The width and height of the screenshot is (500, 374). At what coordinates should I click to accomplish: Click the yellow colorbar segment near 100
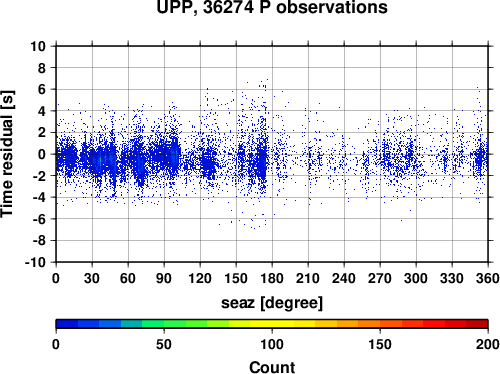tap(272, 324)
